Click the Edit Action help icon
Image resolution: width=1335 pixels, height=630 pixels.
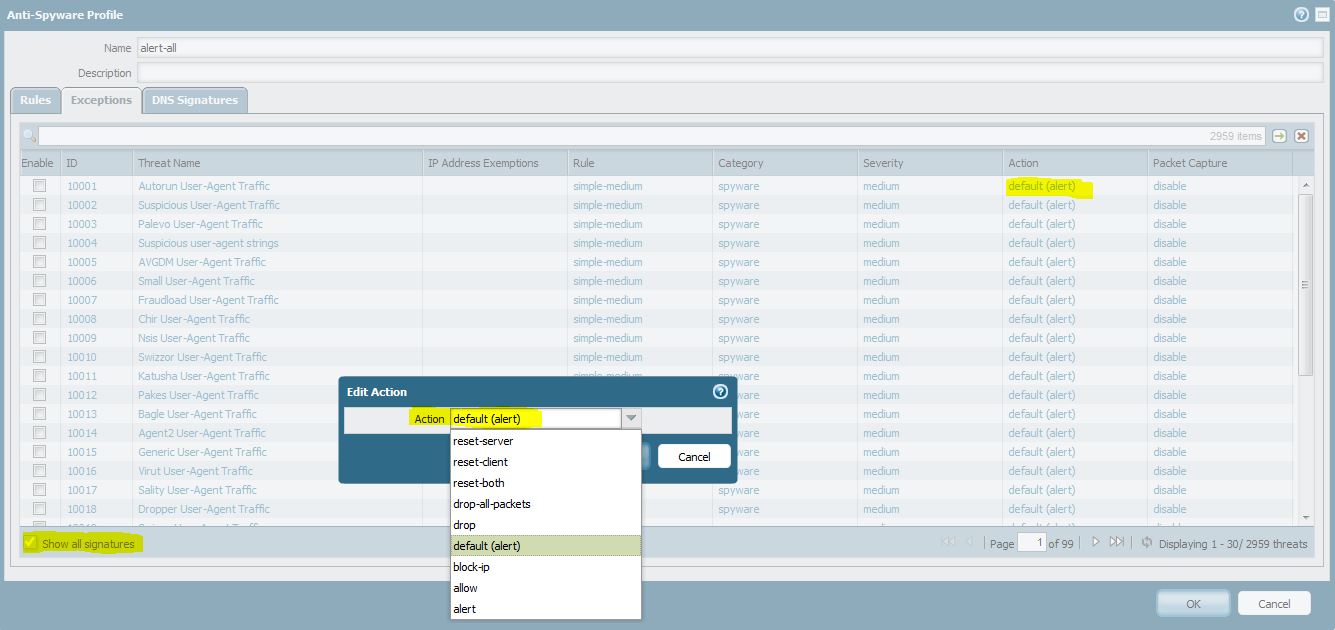[720, 392]
